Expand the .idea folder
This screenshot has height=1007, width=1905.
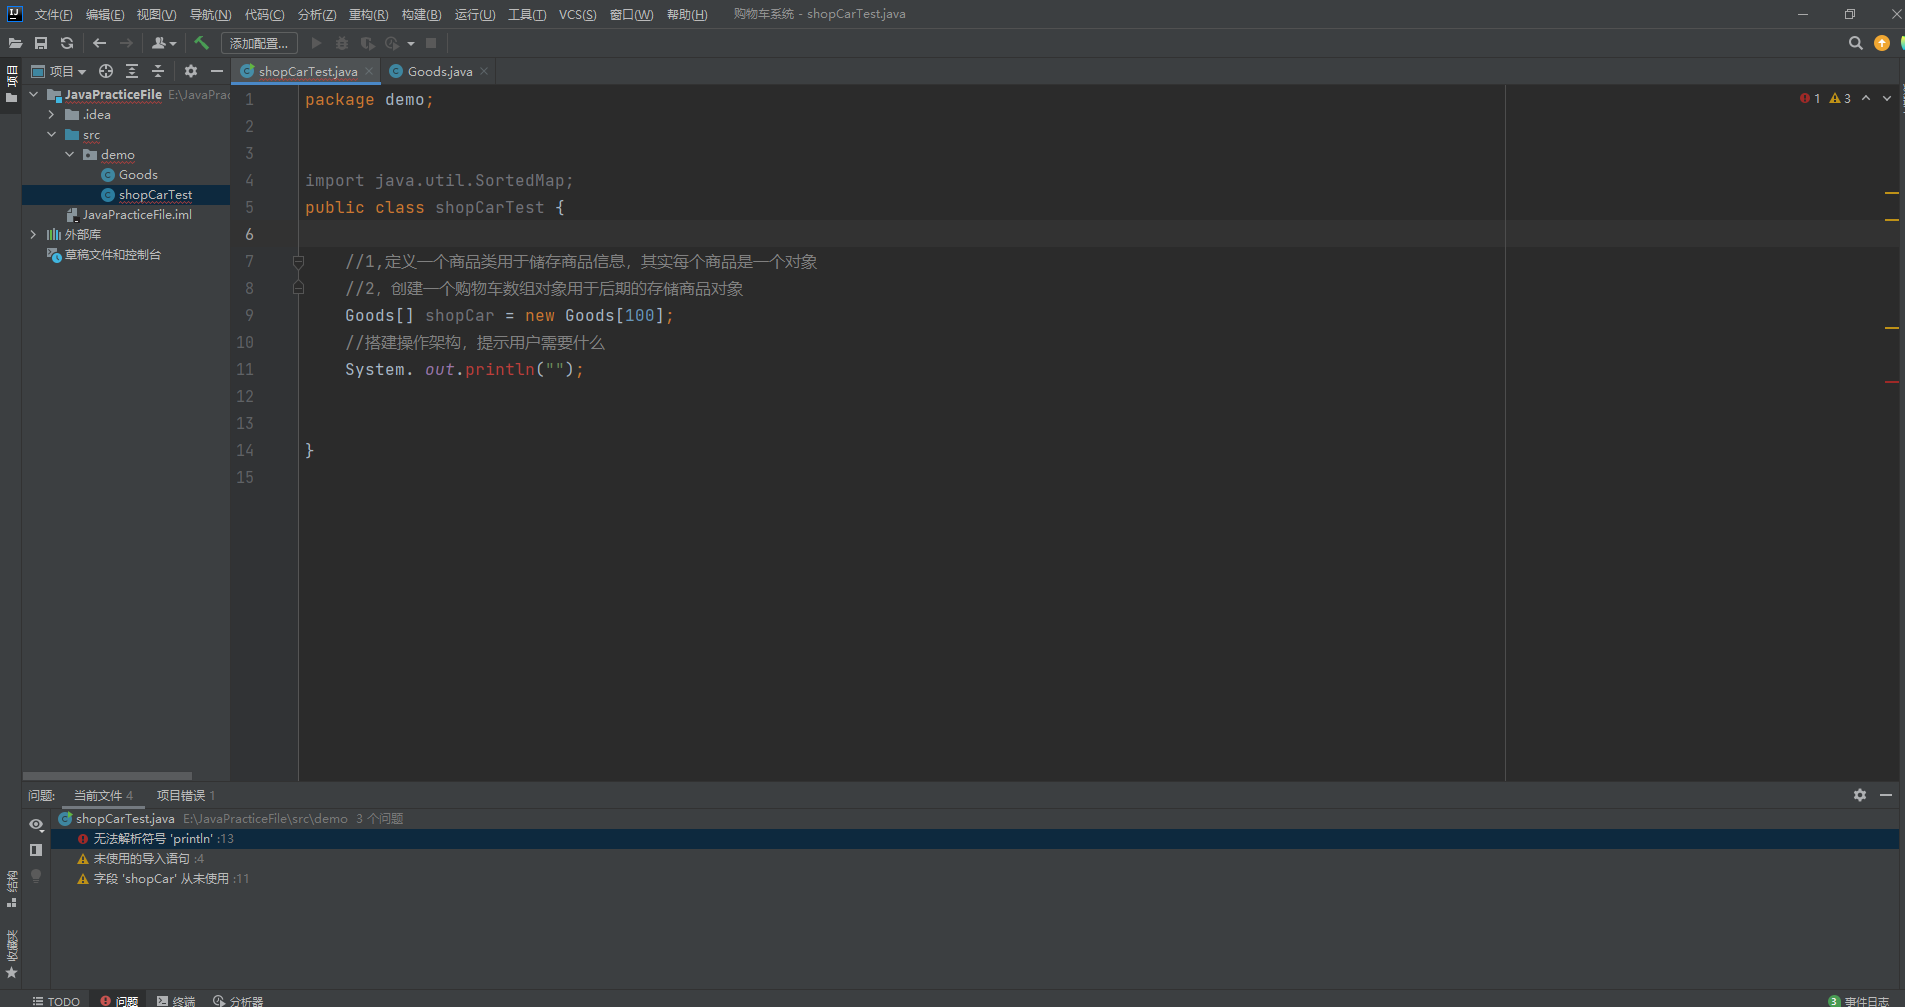52,115
